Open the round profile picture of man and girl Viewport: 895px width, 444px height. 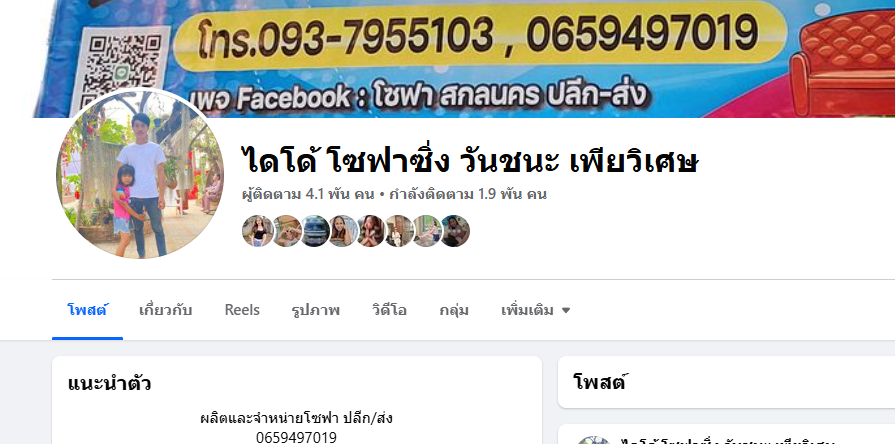(140, 175)
